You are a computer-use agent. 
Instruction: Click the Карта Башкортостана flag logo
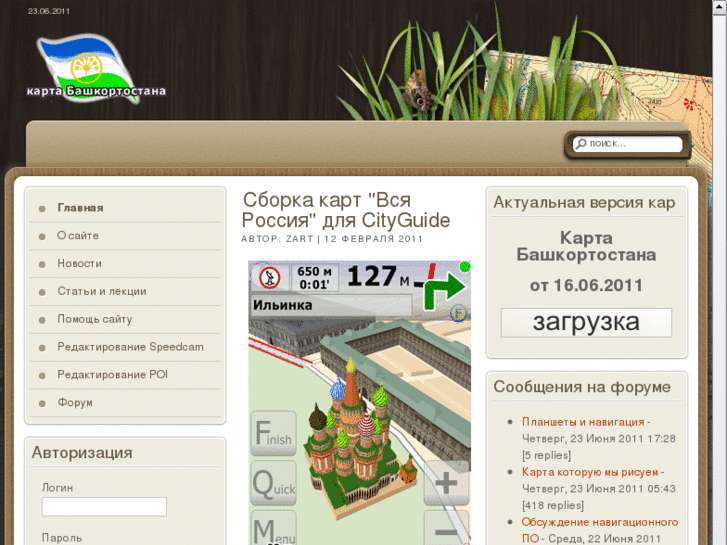tap(96, 69)
